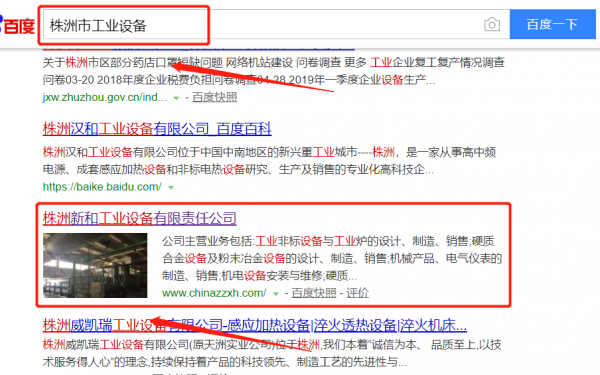Click the 株洲新和 result description text
600x375 pixels.
pyautogui.click(x=332, y=258)
